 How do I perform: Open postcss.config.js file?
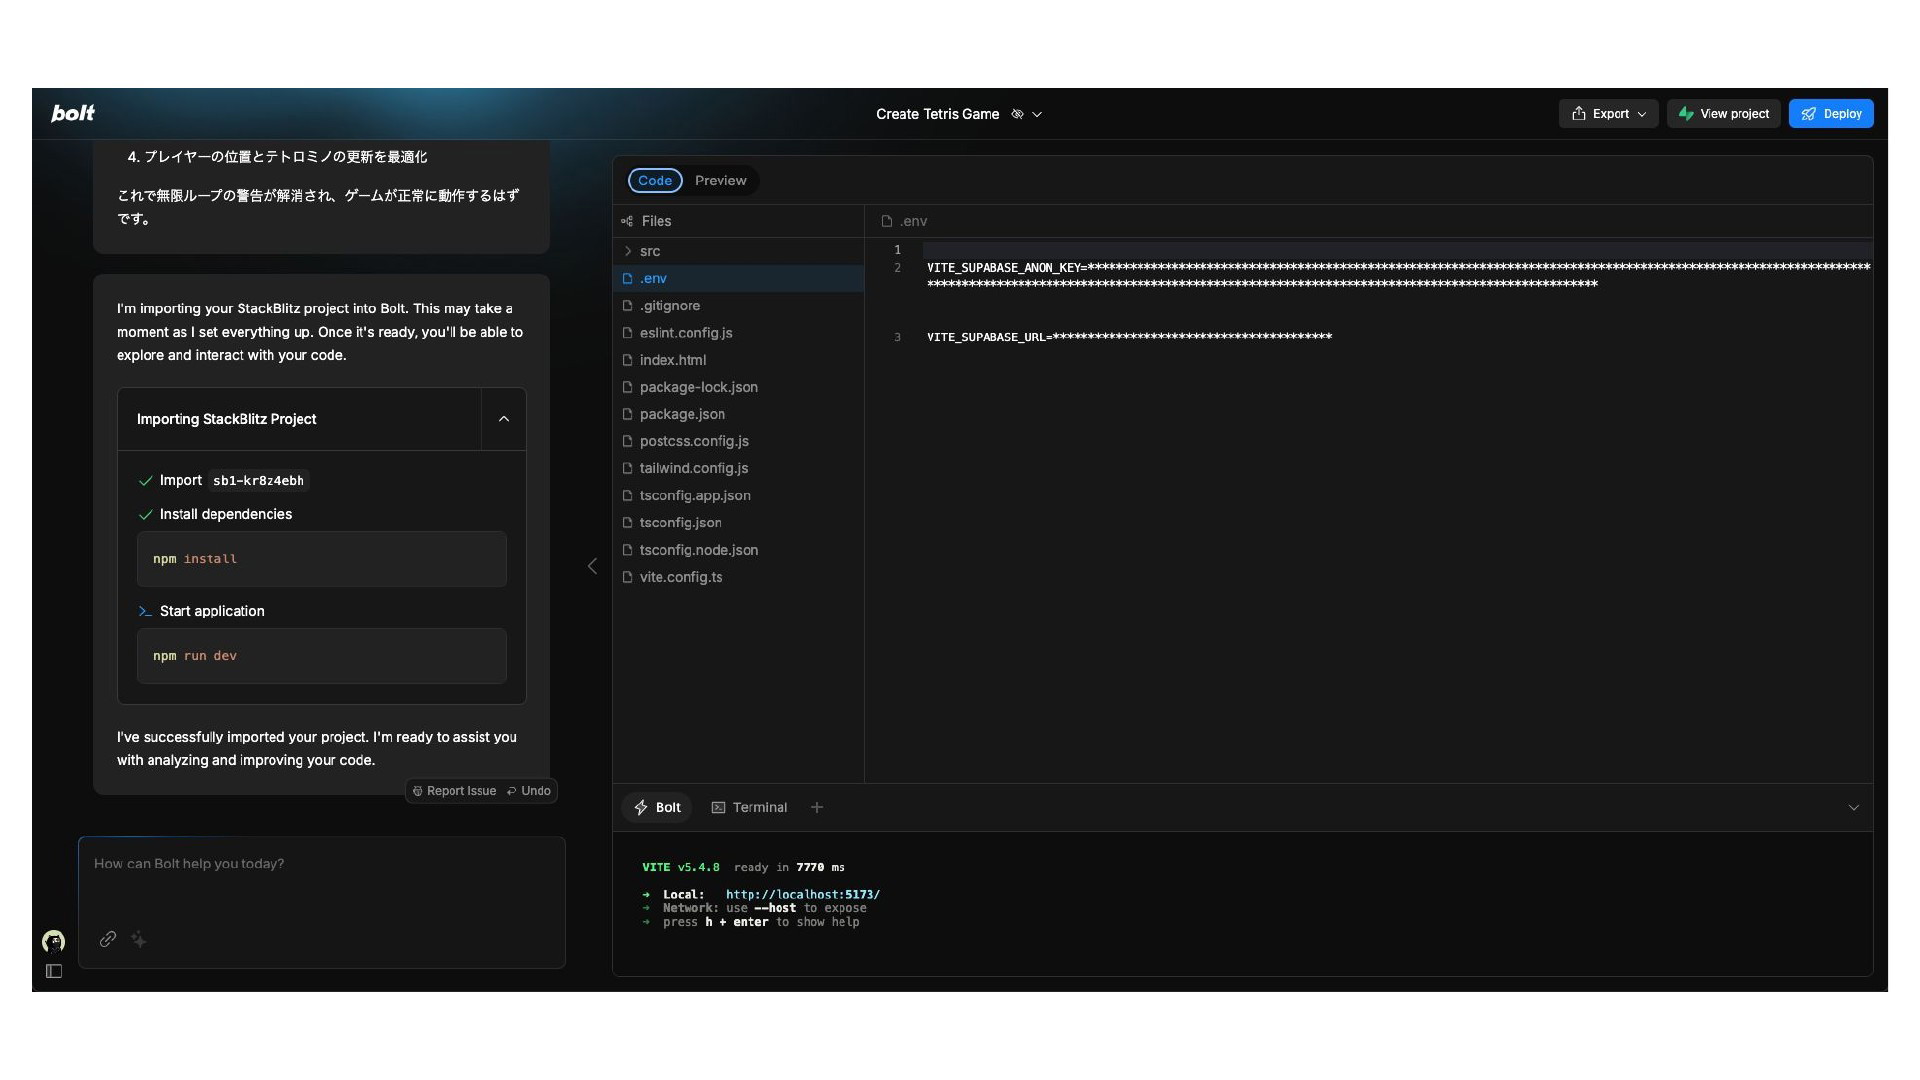pyautogui.click(x=738, y=441)
